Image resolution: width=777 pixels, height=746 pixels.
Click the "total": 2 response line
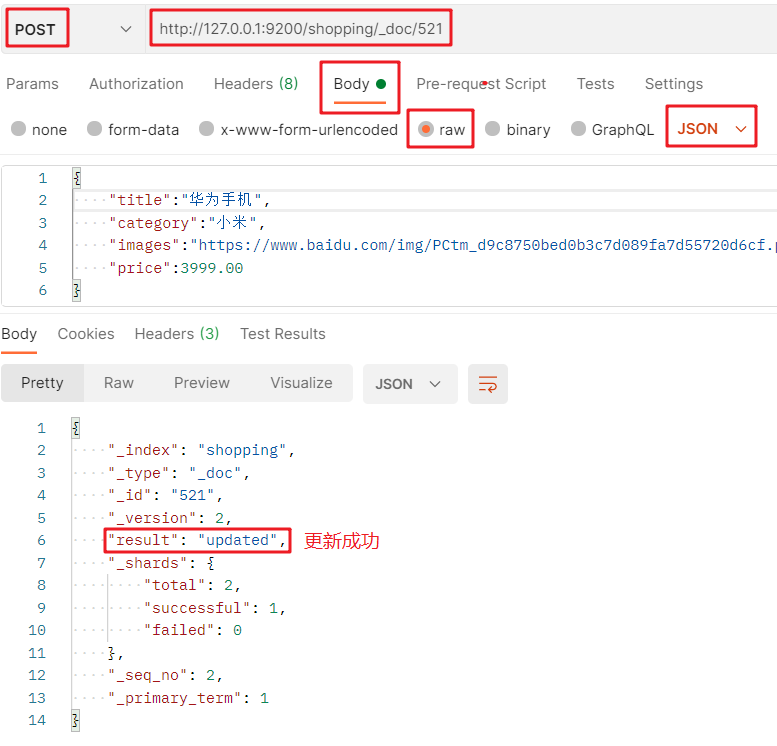(x=192, y=585)
